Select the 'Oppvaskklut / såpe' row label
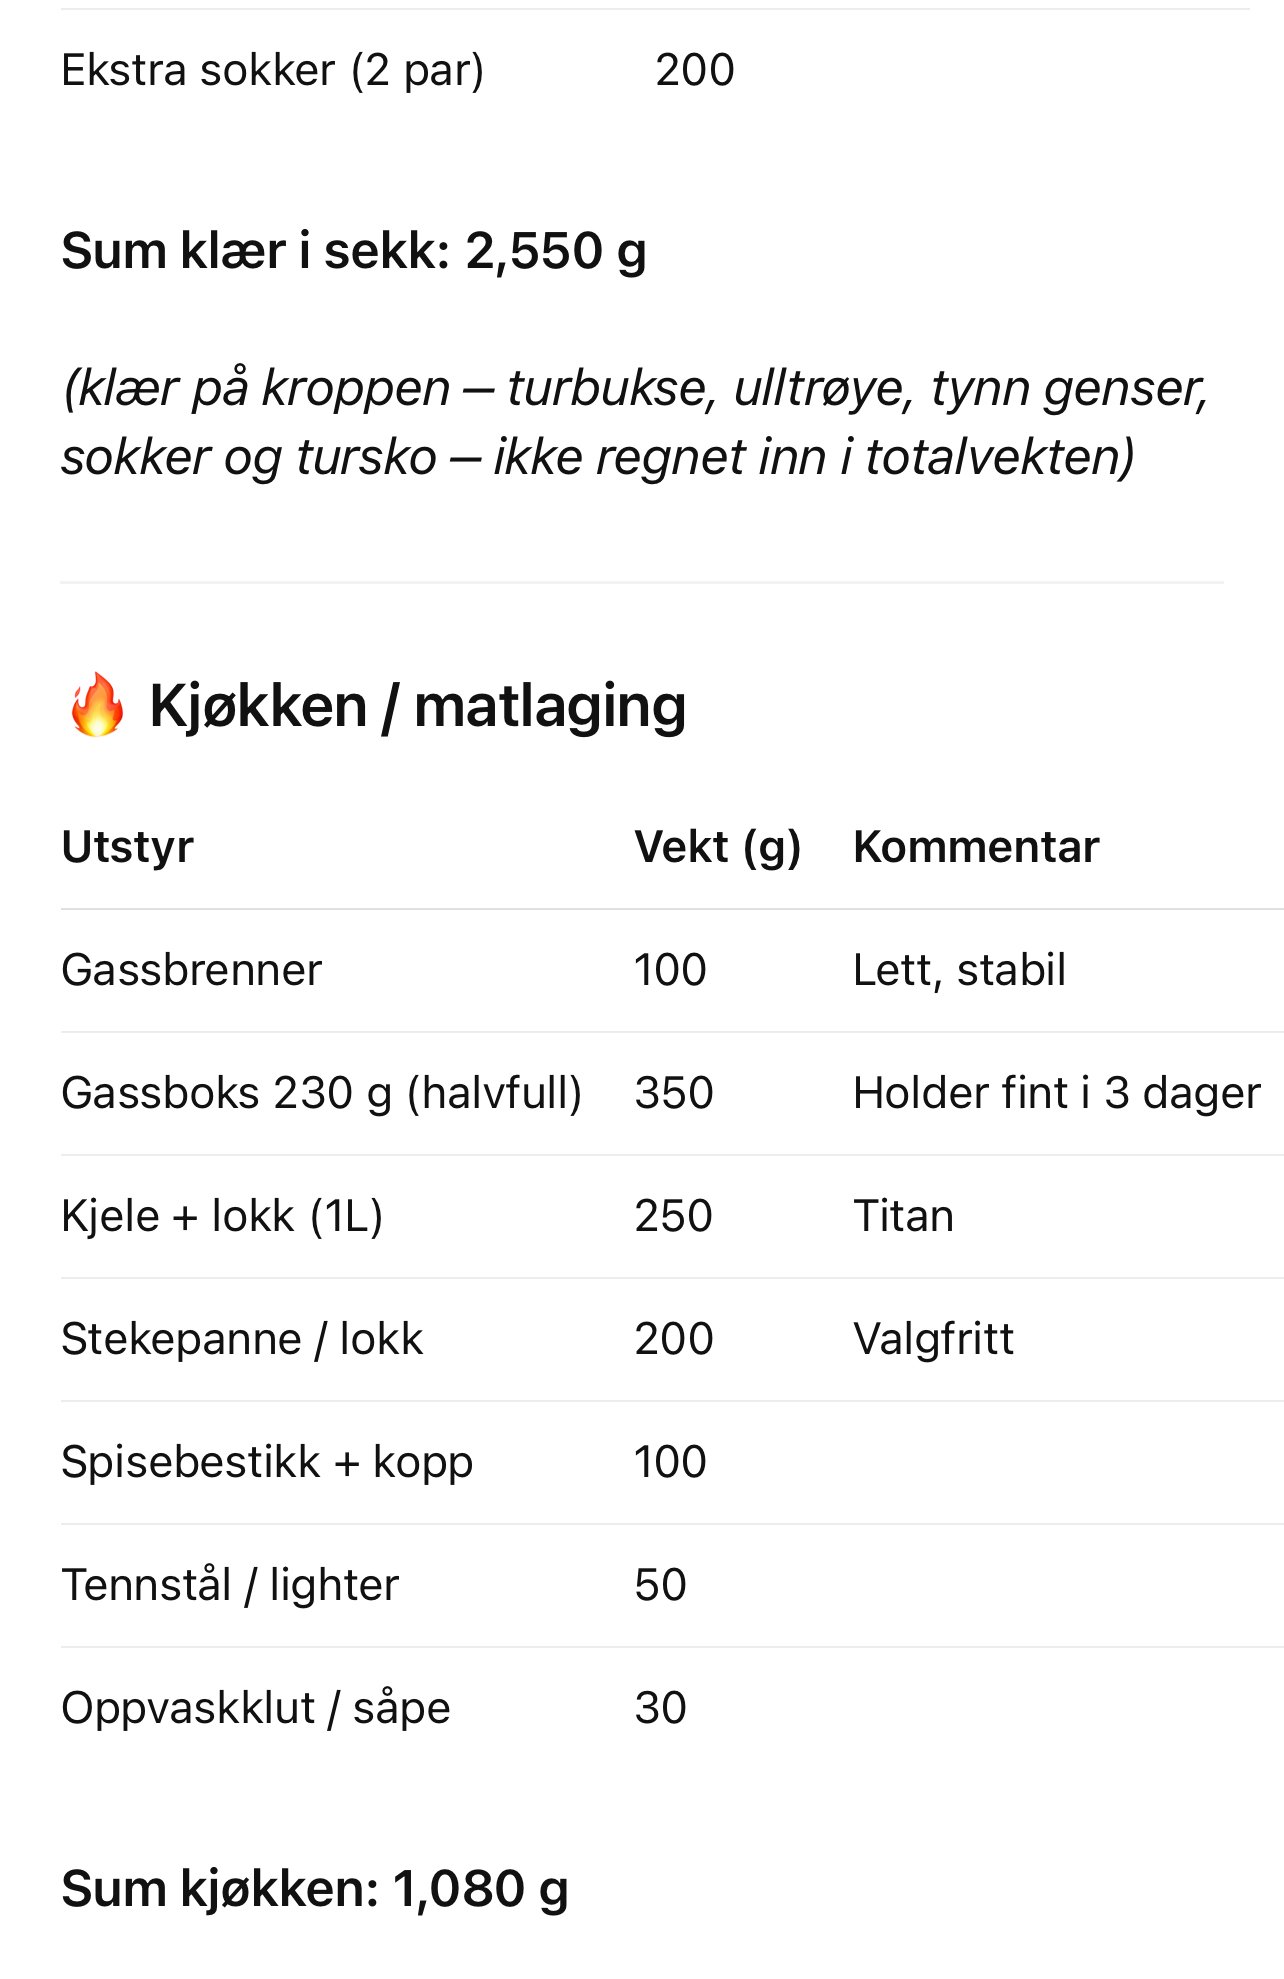 255,1708
